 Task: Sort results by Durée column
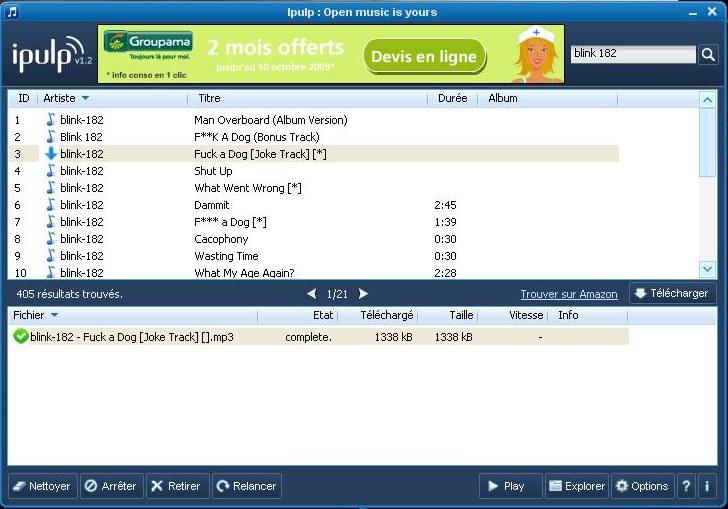453,98
